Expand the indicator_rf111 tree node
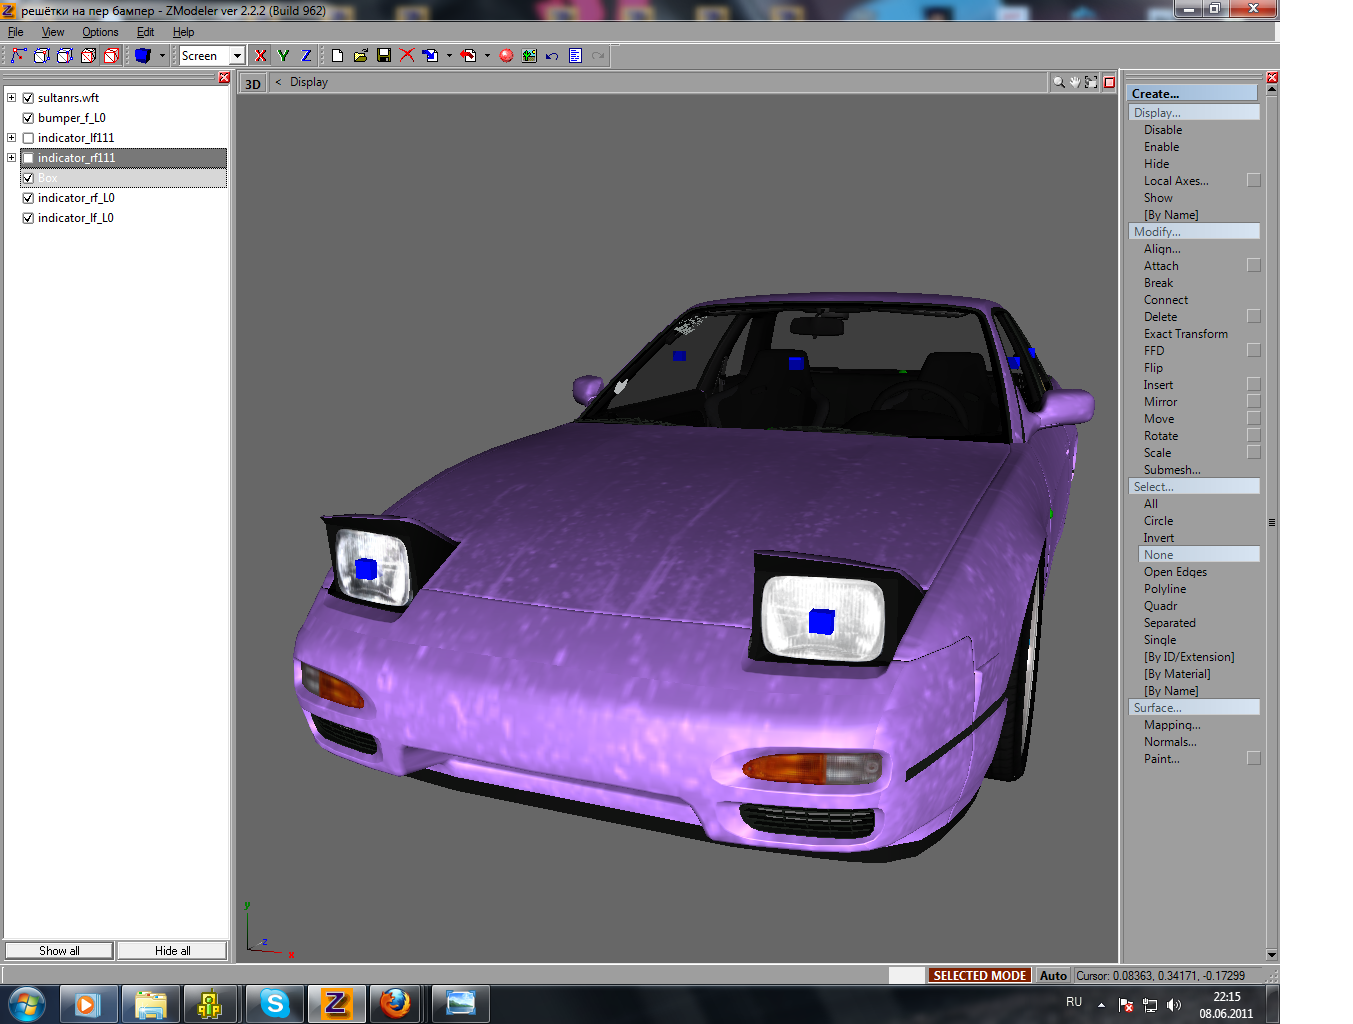The height and width of the screenshot is (1024, 1353). pyautogui.click(x=11, y=158)
